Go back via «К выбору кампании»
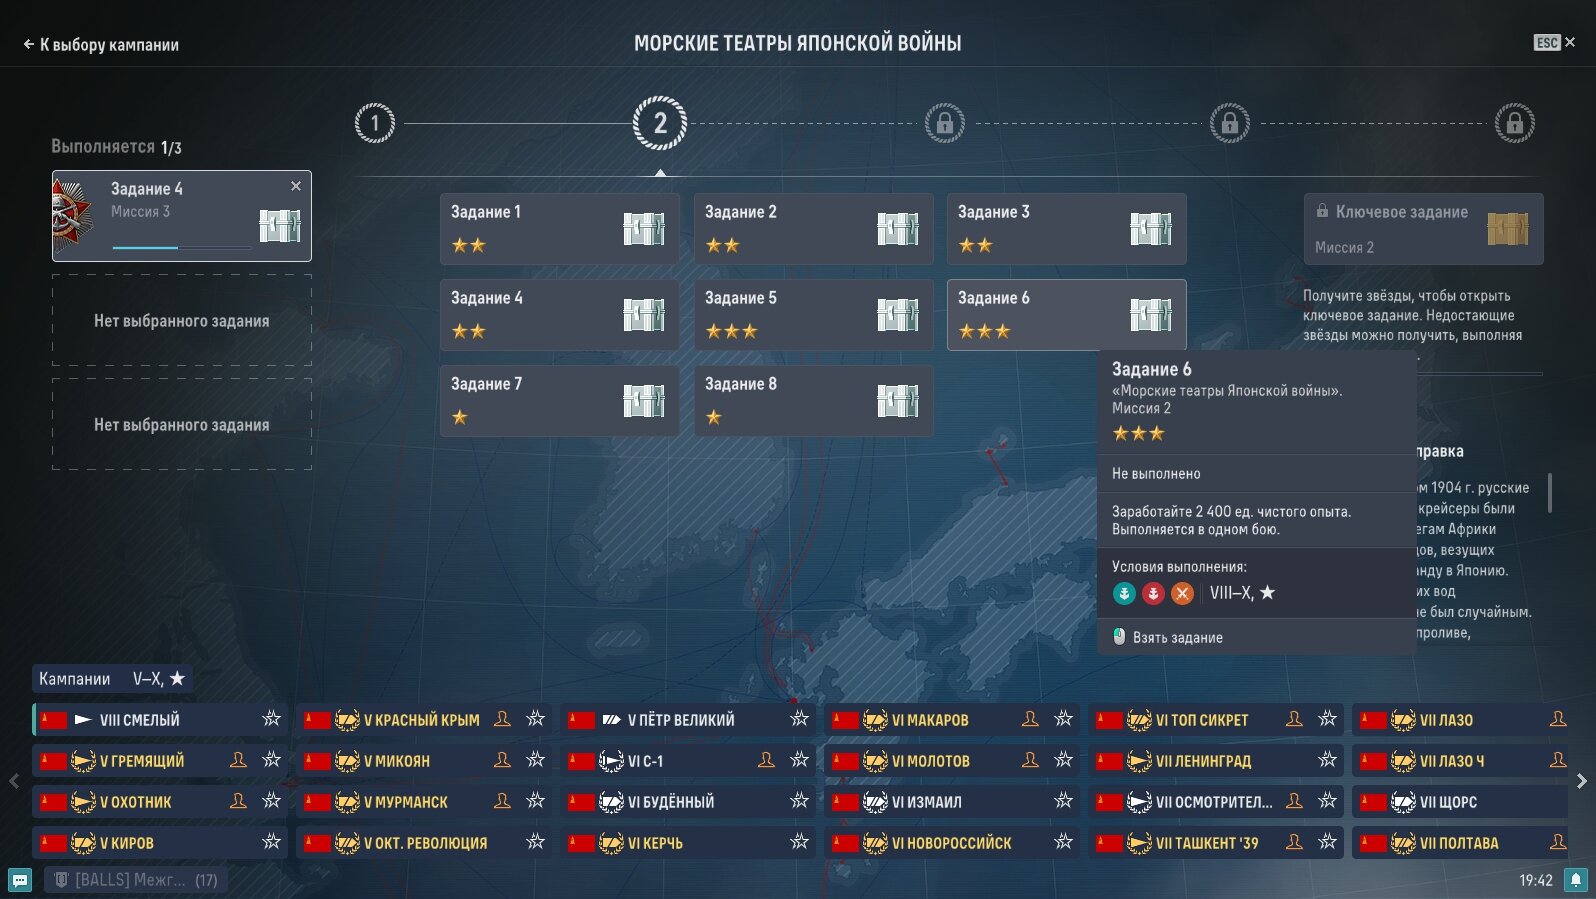The image size is (1596, 899). tap(100, 44)
